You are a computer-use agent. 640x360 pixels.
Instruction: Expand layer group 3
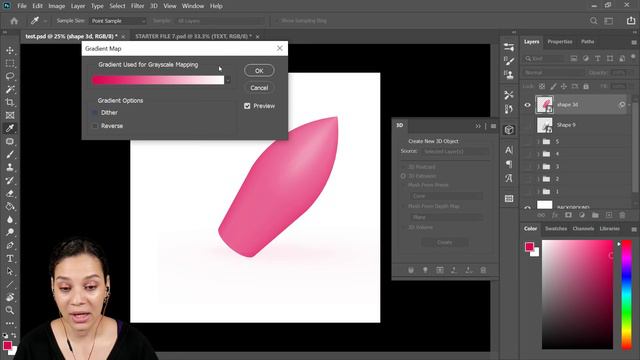click(x=538, y=167)
